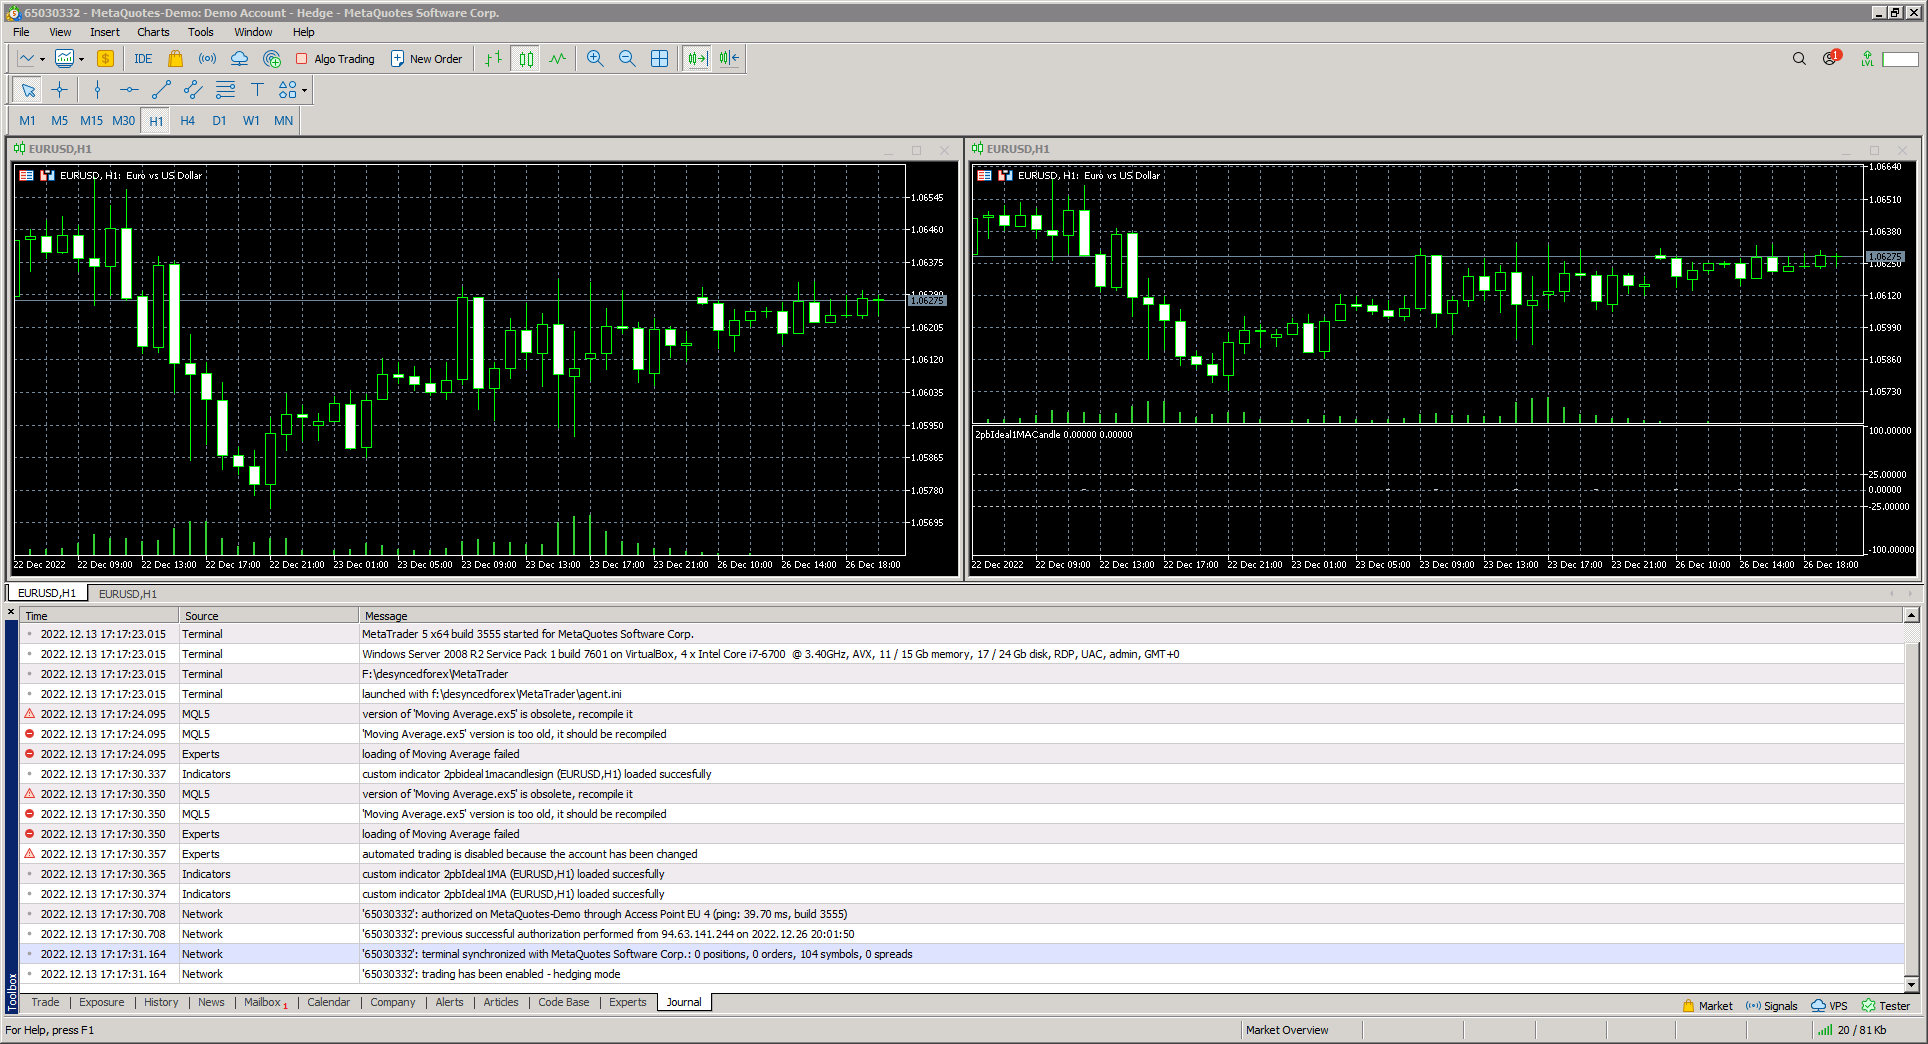Screen dimensions: 1928x1044
Task: Enable the crosshair cursor mode
Action: [x=60, y=90]
